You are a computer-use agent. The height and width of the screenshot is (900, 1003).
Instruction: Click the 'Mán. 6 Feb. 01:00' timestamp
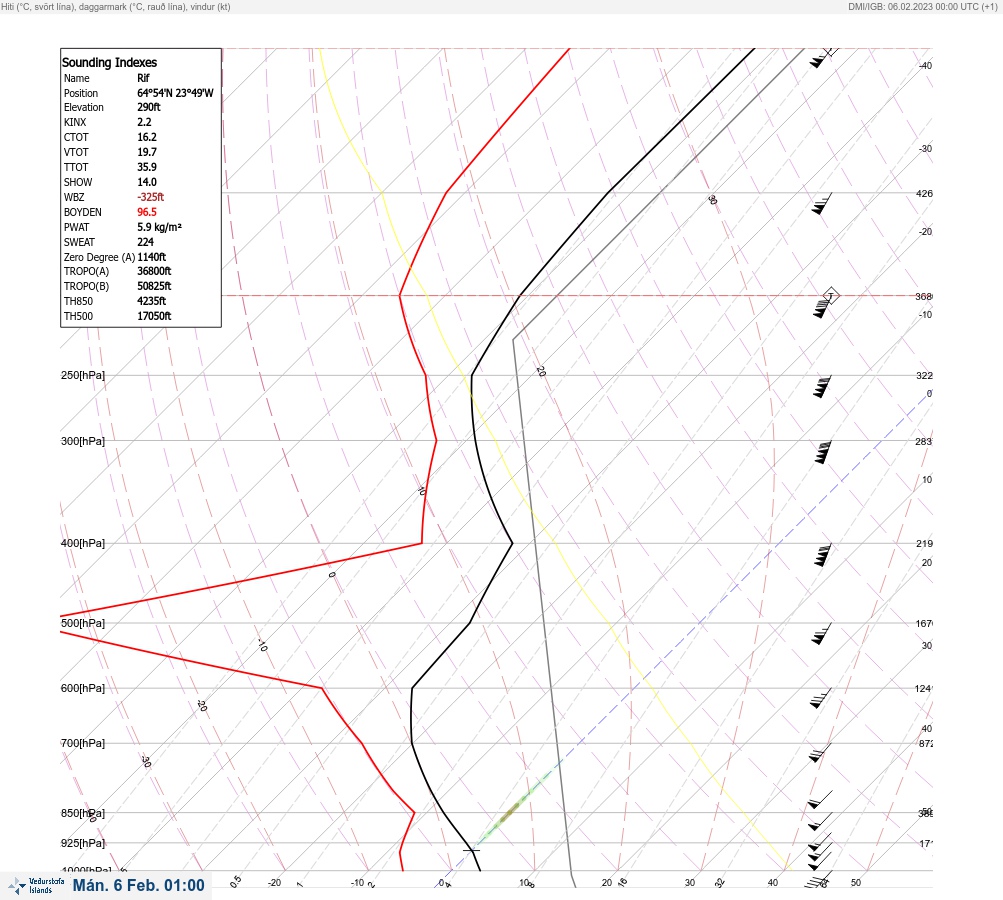138,885
